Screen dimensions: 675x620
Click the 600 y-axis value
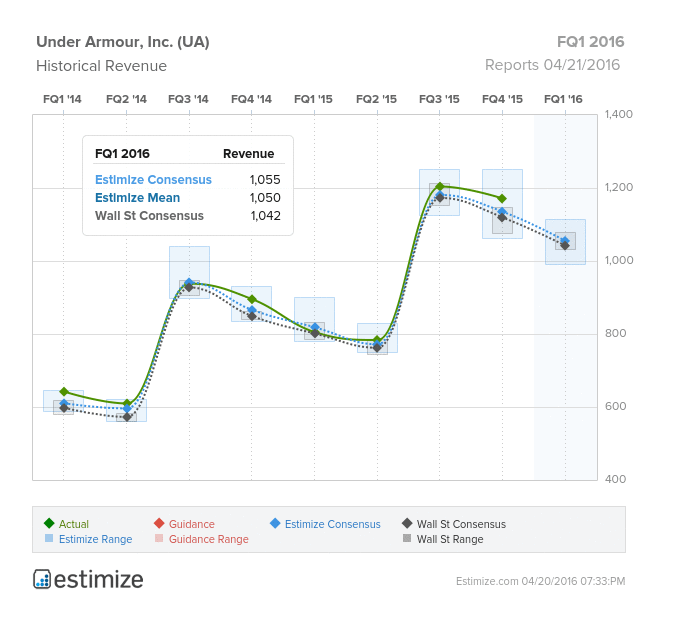(x=615, y=406)
